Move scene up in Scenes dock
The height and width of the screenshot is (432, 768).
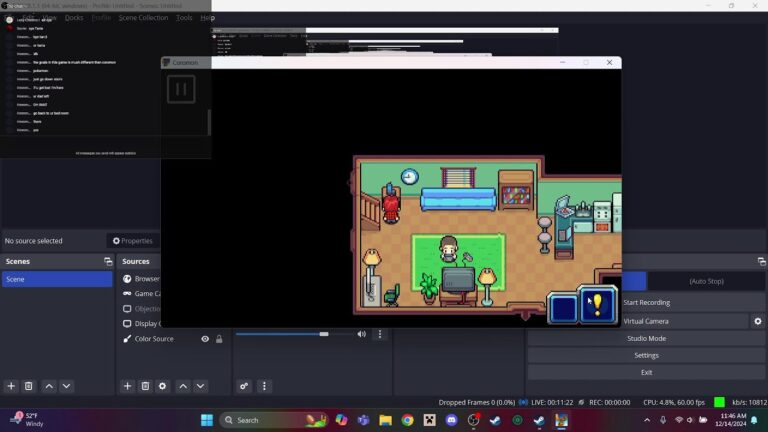(x=49, y=386)
